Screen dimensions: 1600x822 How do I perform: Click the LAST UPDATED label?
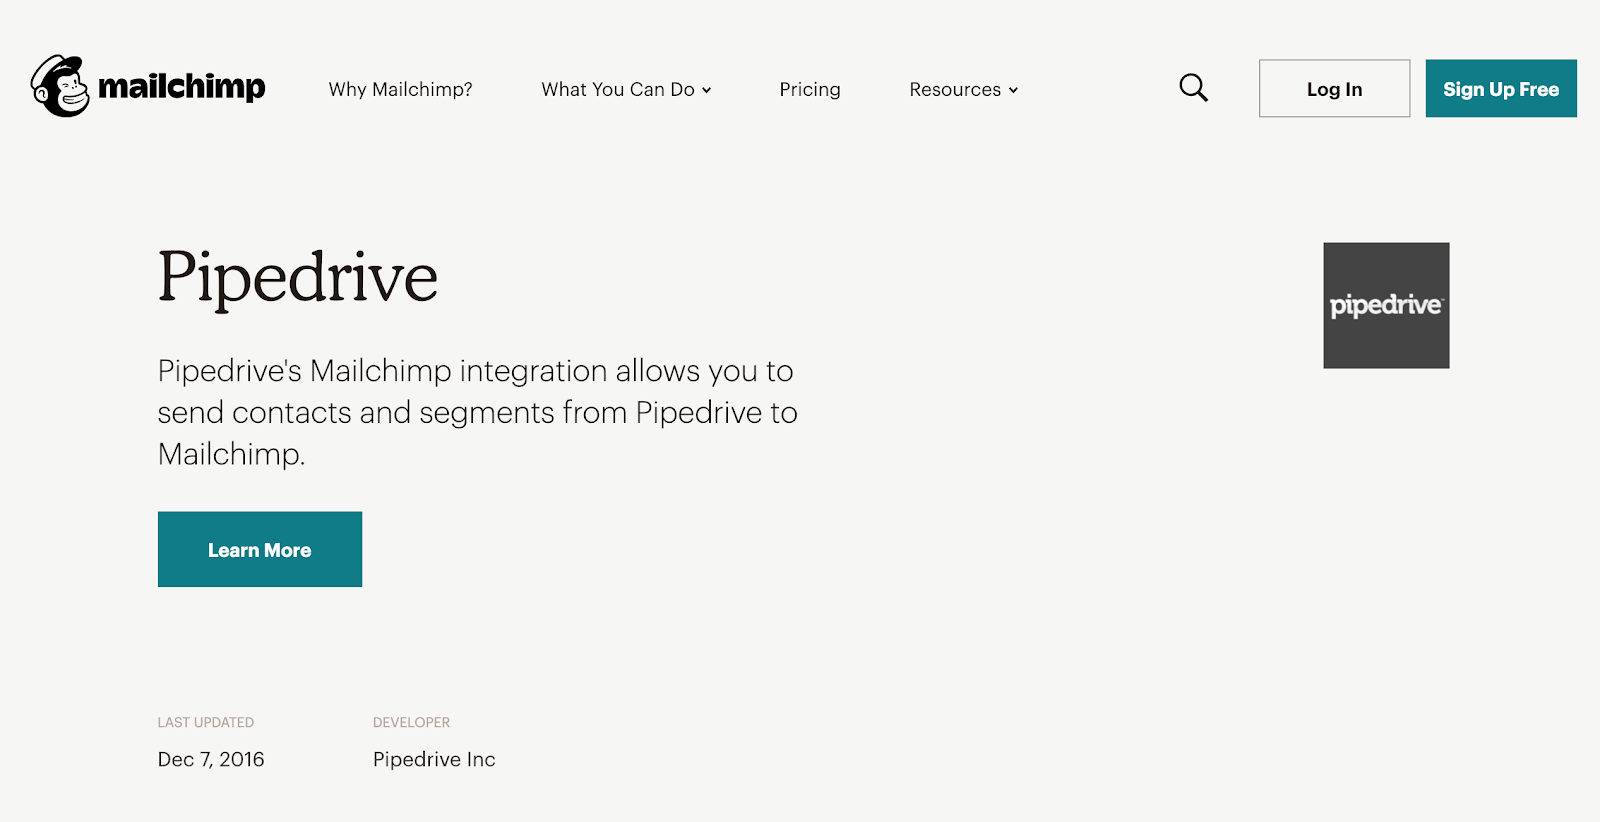[x=206, y=722]
